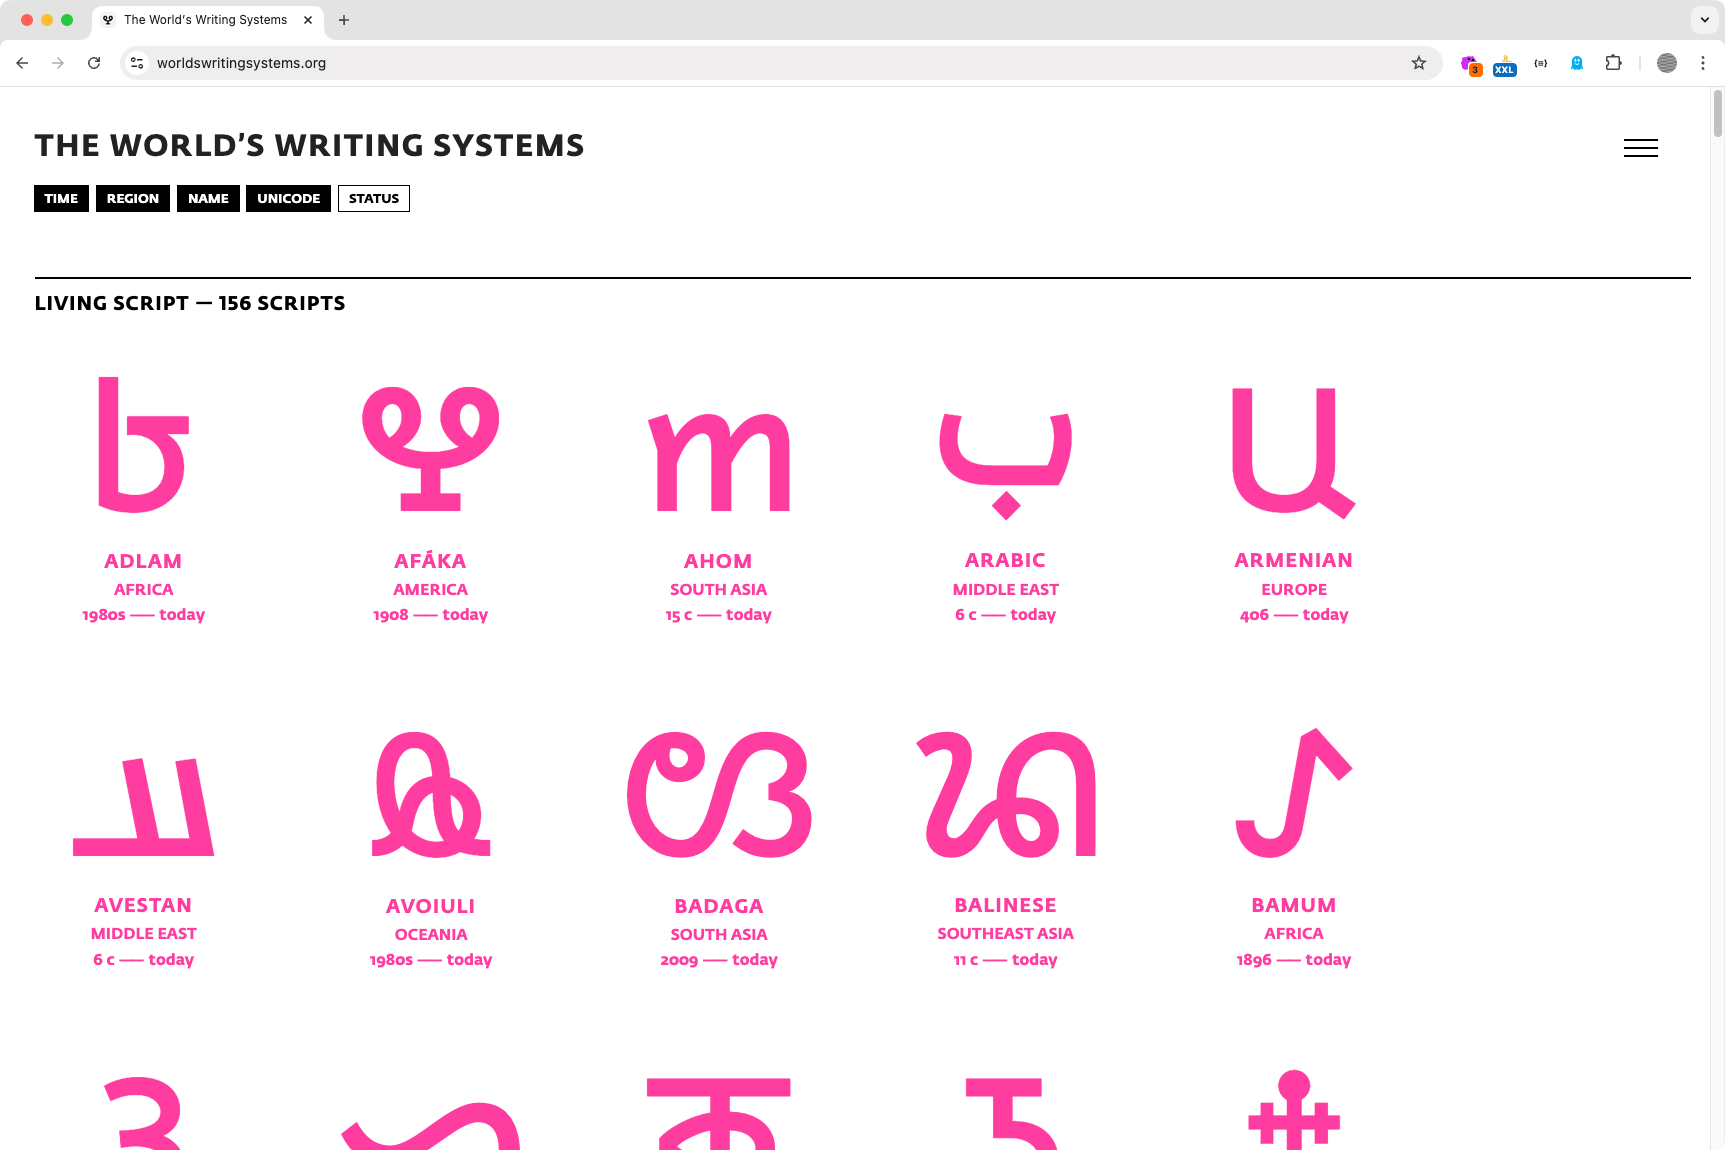
Task: Click the SOUTHEAST ASIA region under Balinese
Action: point(1005,933)
